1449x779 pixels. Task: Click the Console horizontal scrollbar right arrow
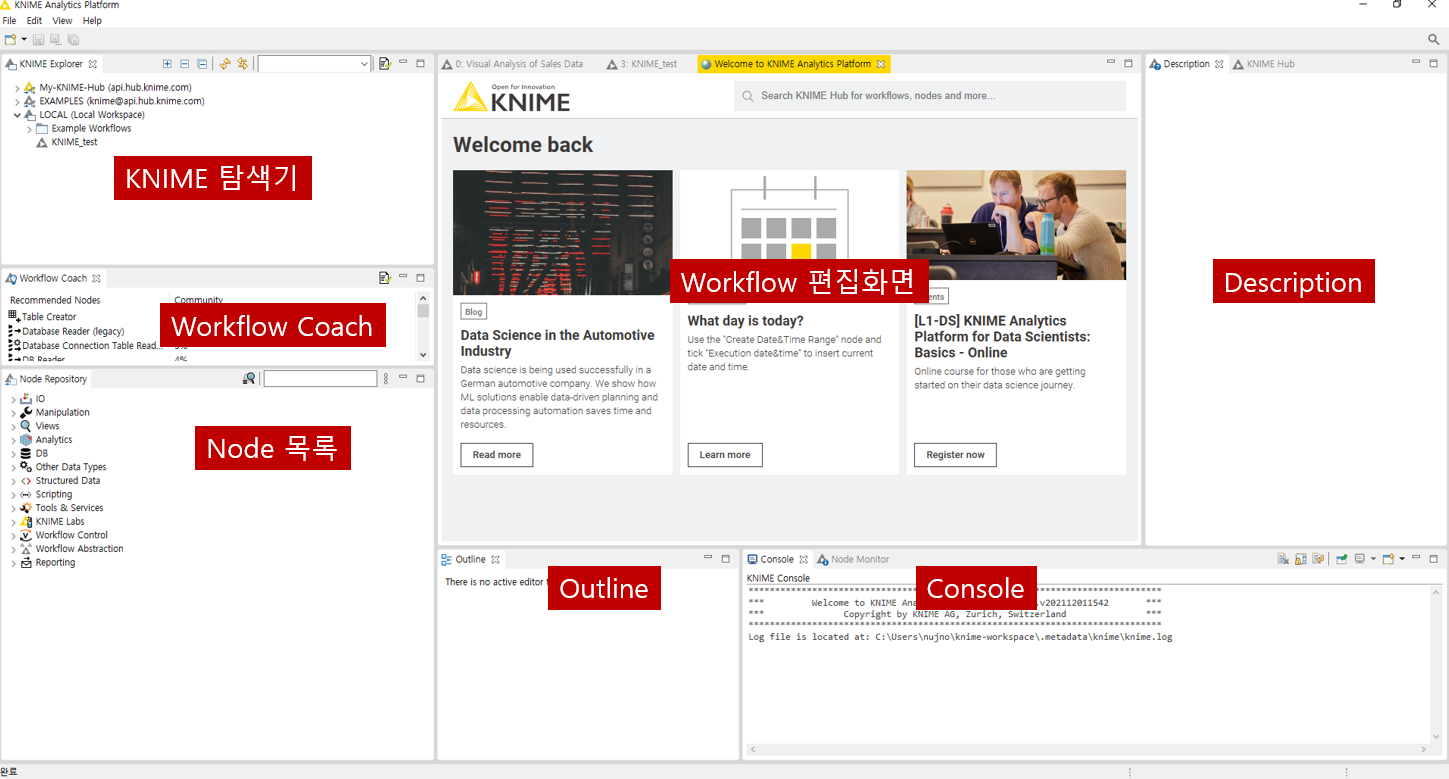(1424, 749)
